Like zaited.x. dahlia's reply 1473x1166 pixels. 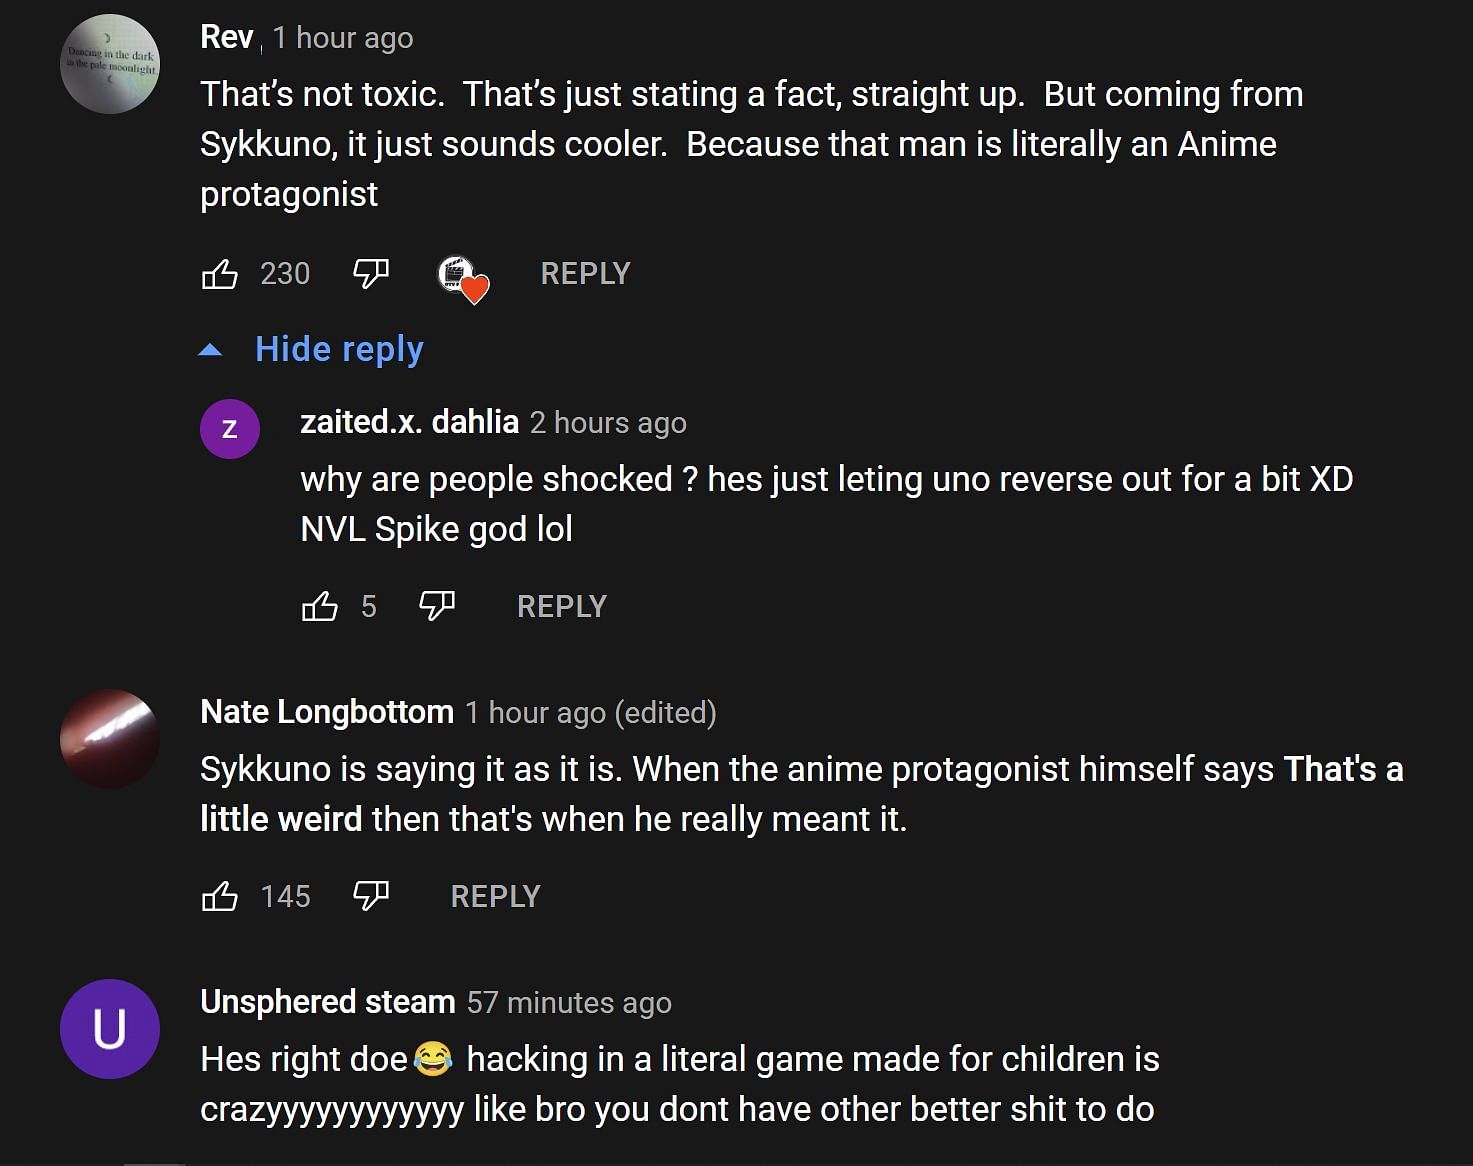click(x=320, y=606)
